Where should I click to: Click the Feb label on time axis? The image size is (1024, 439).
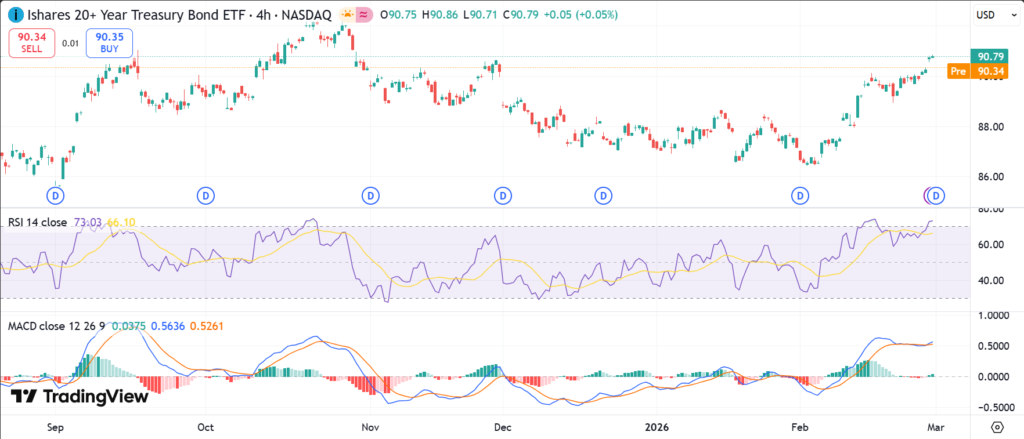[799, 427]
